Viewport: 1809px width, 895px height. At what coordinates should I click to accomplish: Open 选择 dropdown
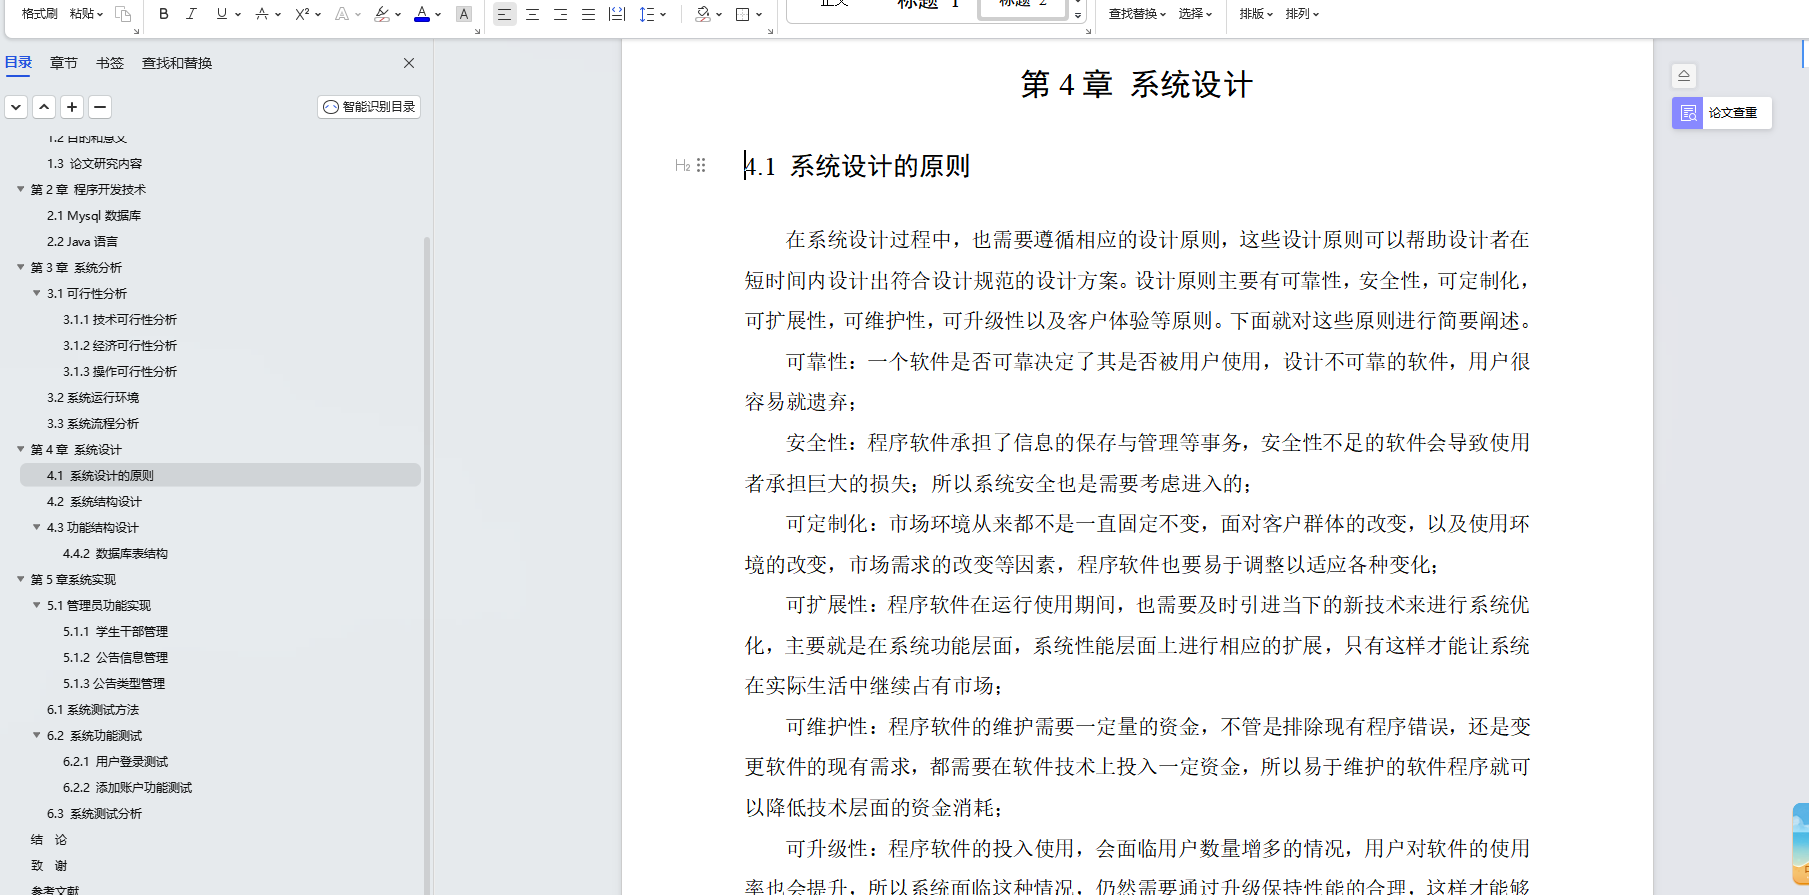[x=1195, y=14]
